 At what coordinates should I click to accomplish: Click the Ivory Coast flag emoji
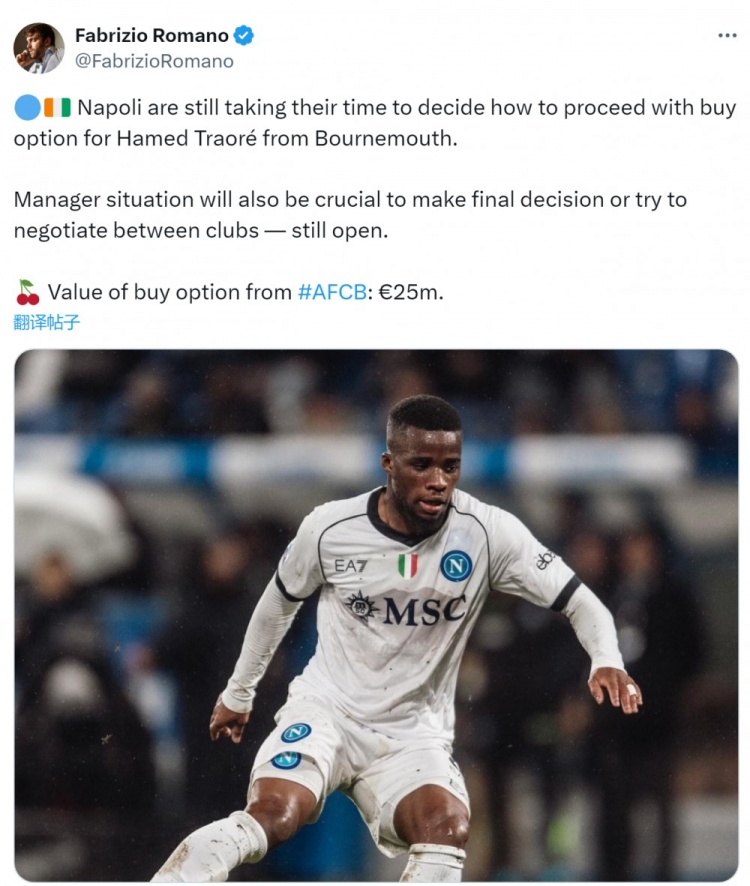coord(57,107)
